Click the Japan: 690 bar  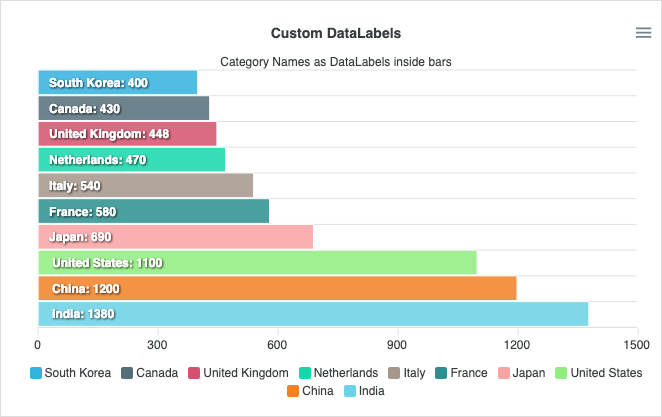pyautogui.click(x=175, y=237)
